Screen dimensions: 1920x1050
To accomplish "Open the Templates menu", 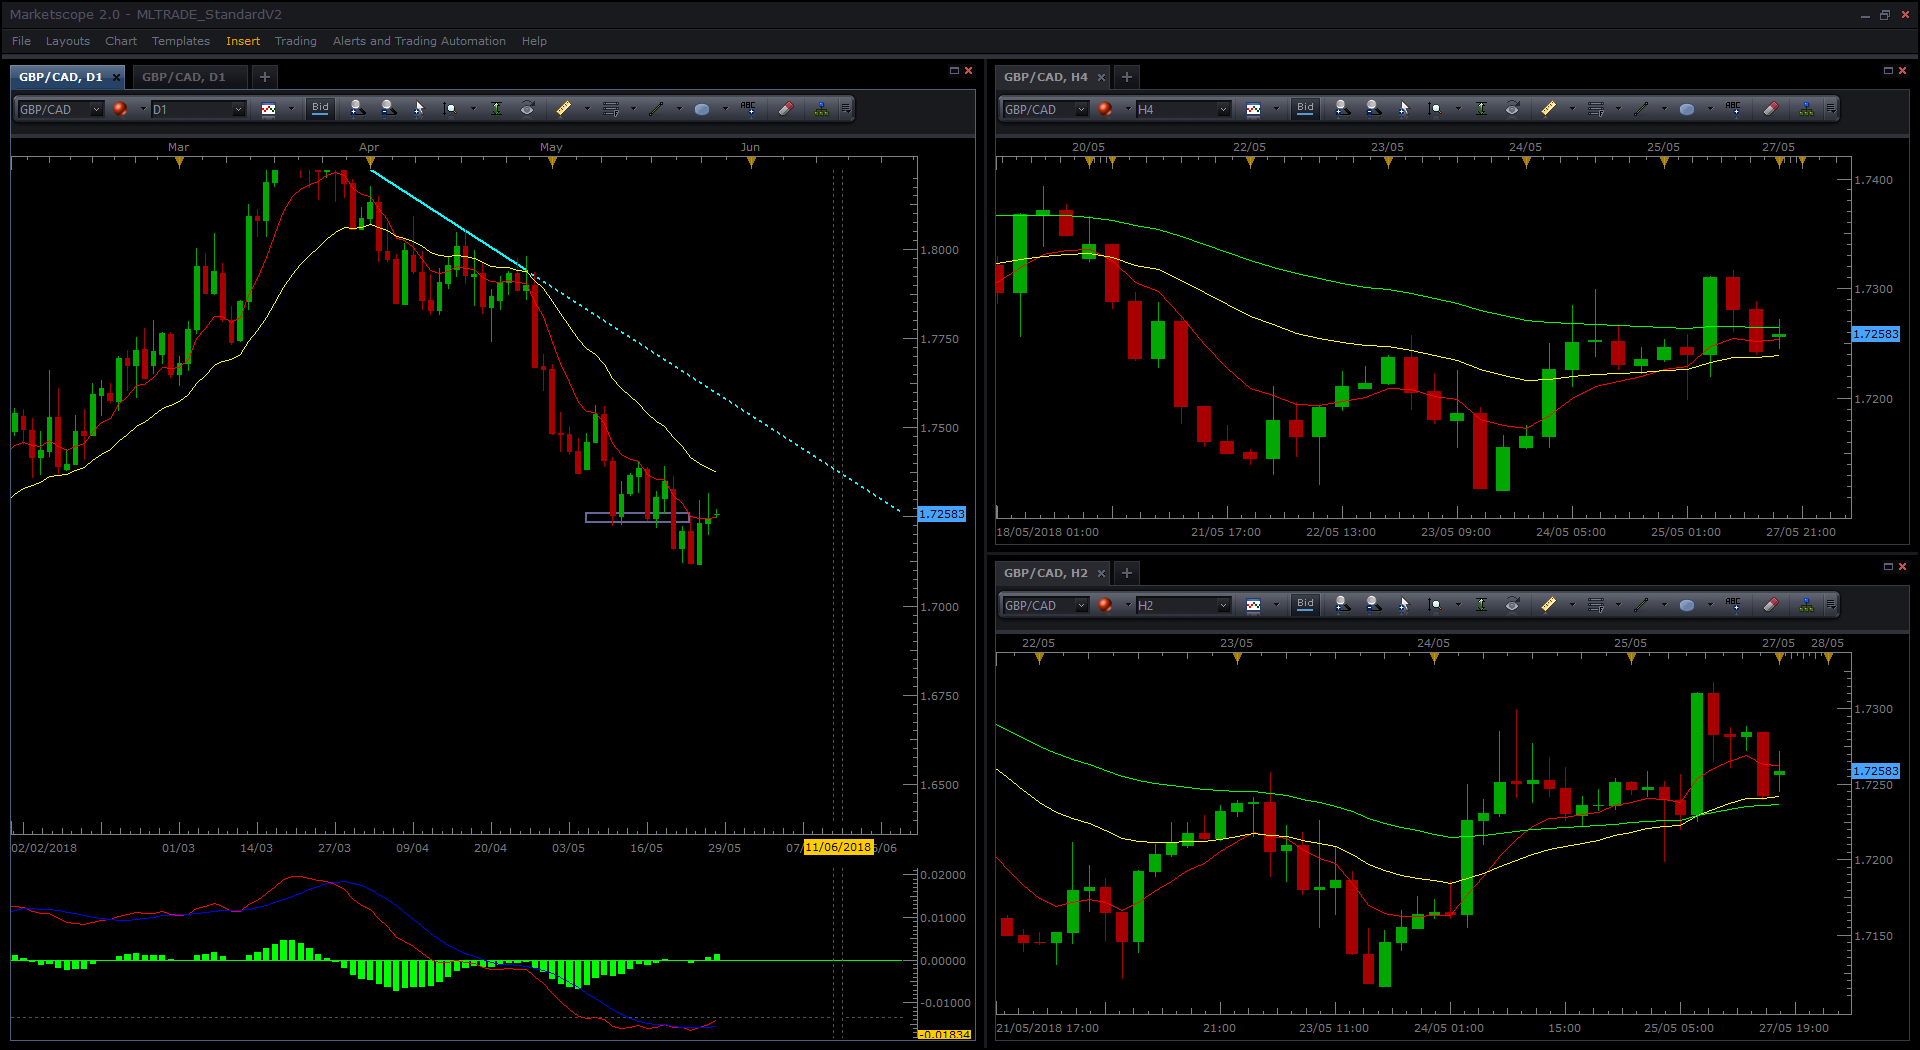I will click(x=181, y=41).
